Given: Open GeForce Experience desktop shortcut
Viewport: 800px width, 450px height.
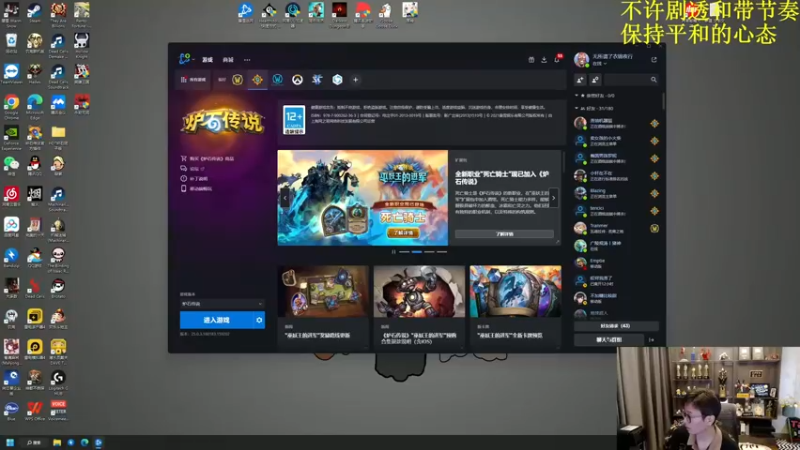Looking at the screenshot, I should (x=11, y=138).
